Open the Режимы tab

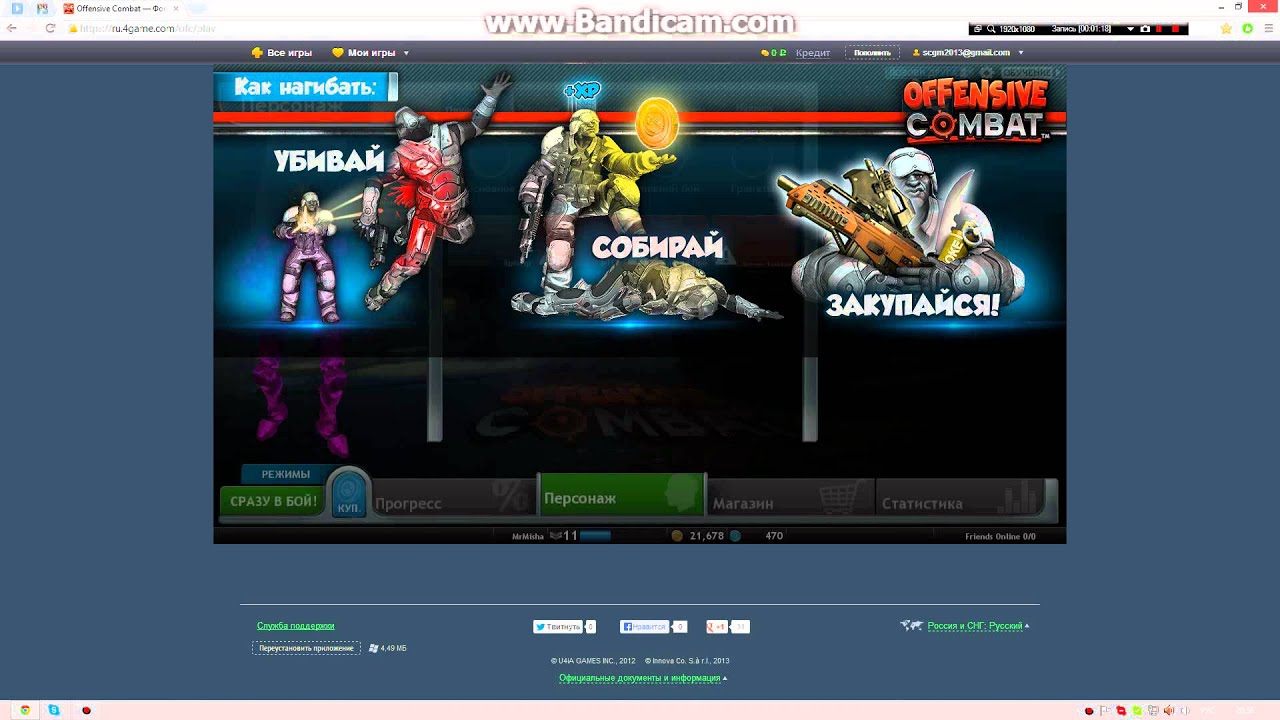[x=285, y=474]
